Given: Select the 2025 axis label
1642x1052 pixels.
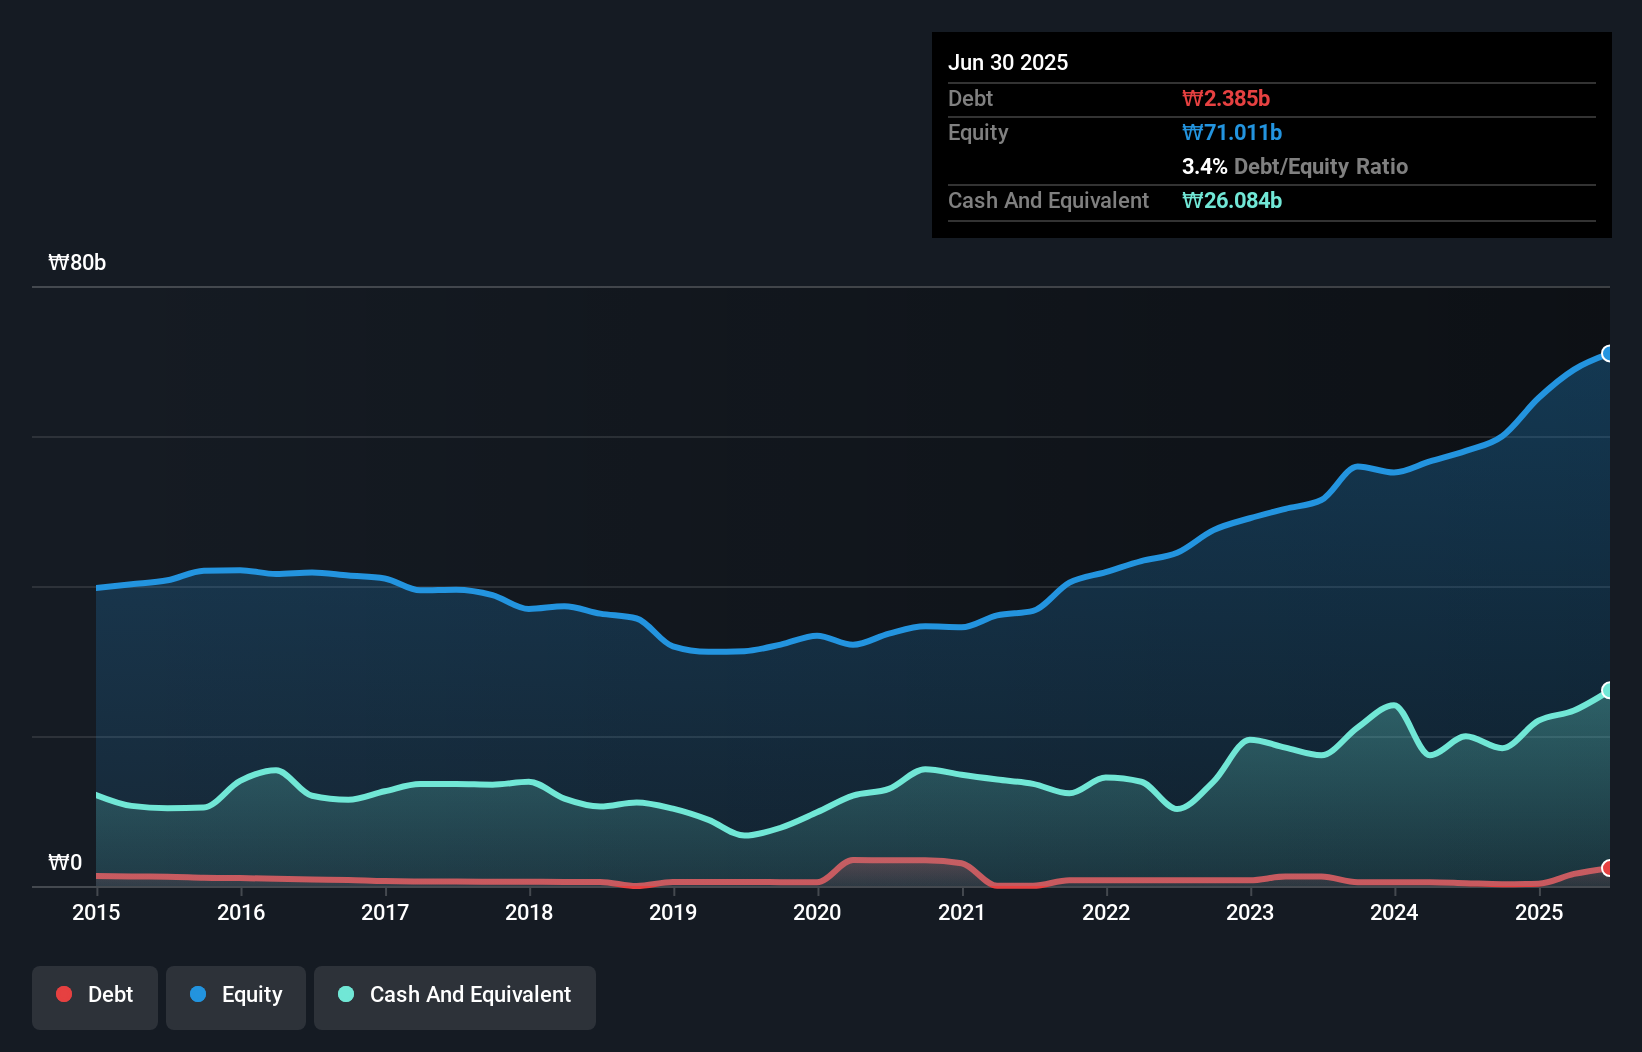Looking at the screenshot, I should click(x=1539, y=912).
